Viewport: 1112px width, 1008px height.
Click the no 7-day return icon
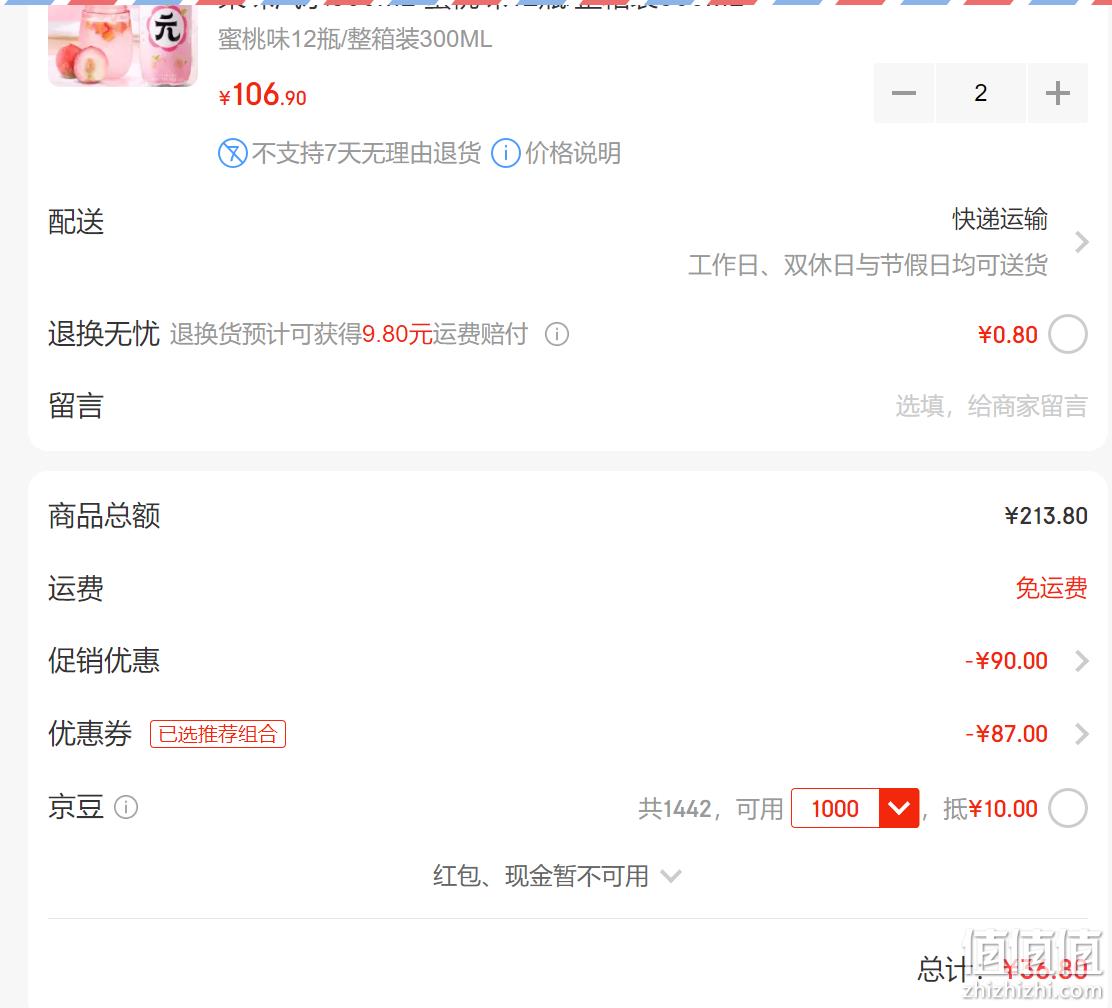(x=233, y=153)
